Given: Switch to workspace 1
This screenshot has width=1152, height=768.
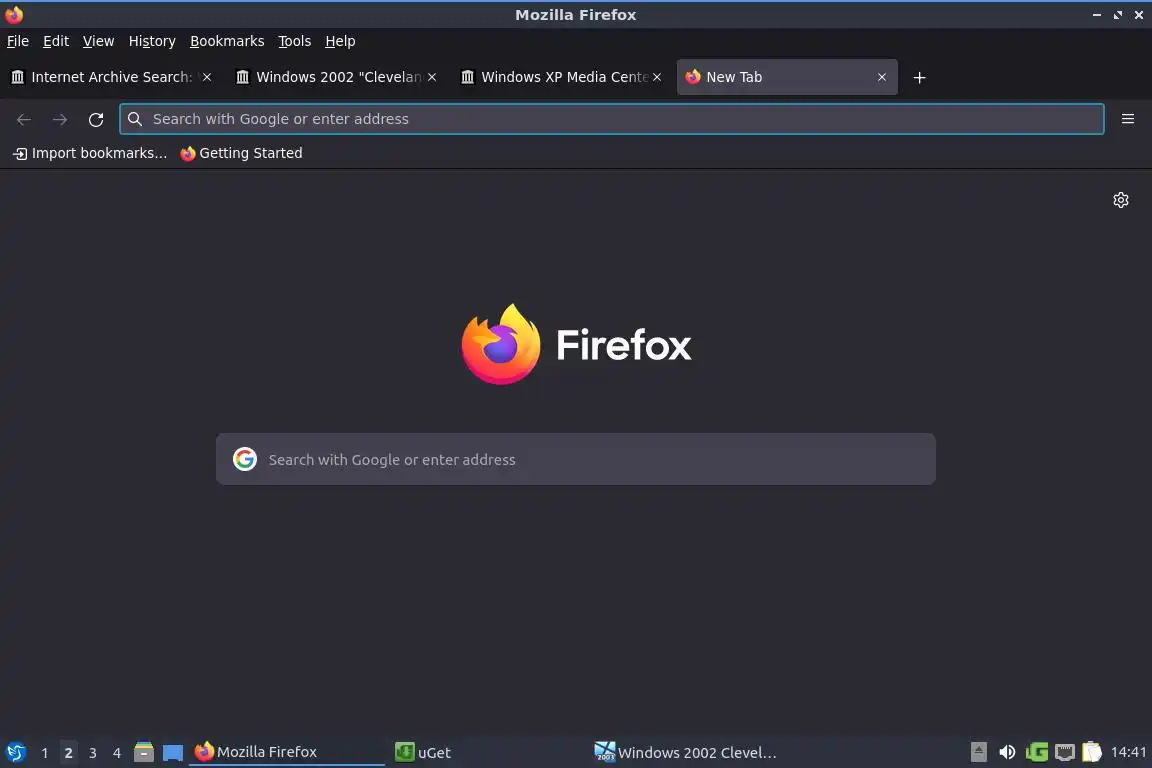Looking at the screenshot, I should pos(45,753).
